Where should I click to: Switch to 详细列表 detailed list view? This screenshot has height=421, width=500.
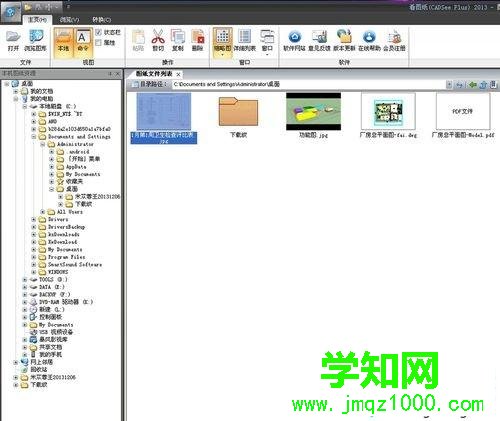[x=244, y=40]
